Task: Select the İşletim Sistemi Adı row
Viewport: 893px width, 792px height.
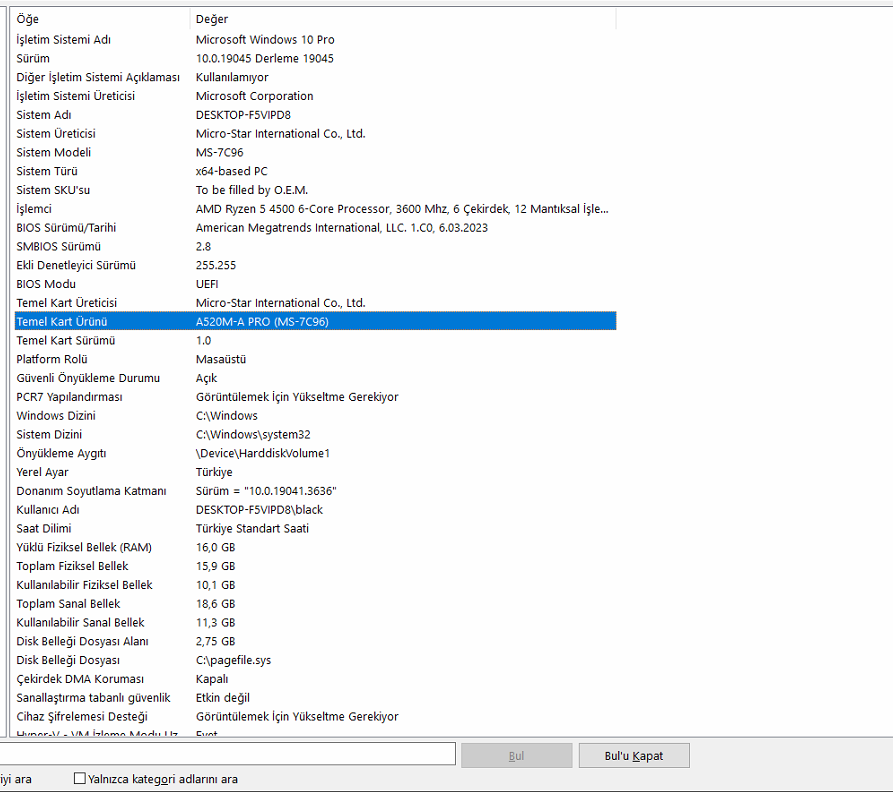Action: tap(316, 39)
